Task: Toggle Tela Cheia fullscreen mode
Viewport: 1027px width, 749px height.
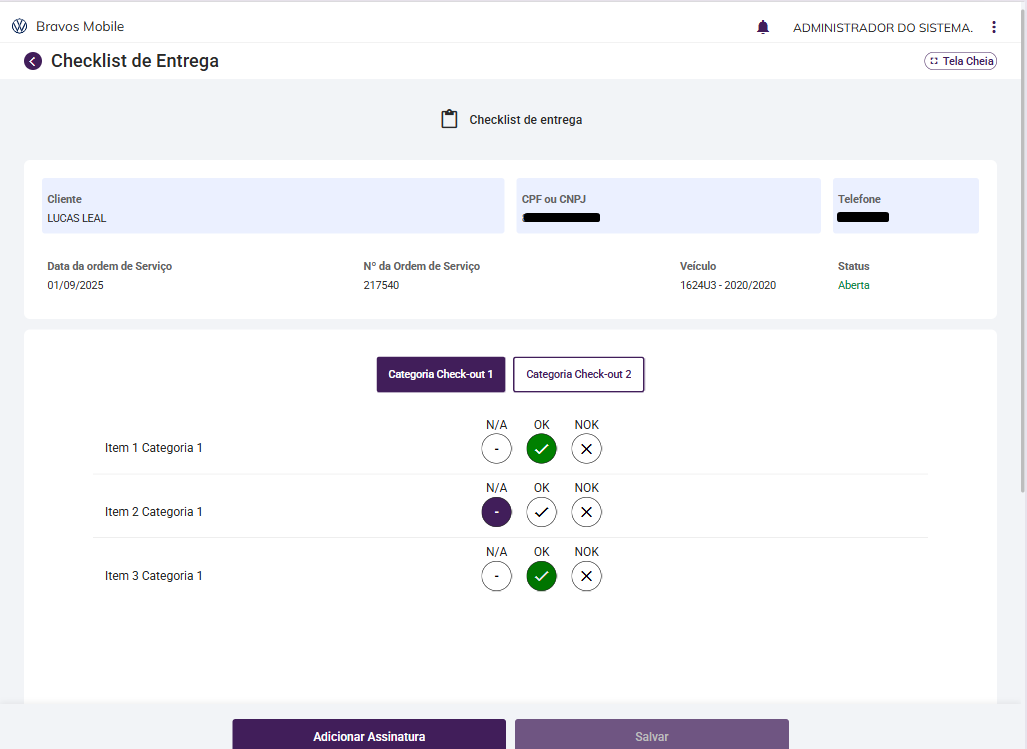Action: [960, 61]
